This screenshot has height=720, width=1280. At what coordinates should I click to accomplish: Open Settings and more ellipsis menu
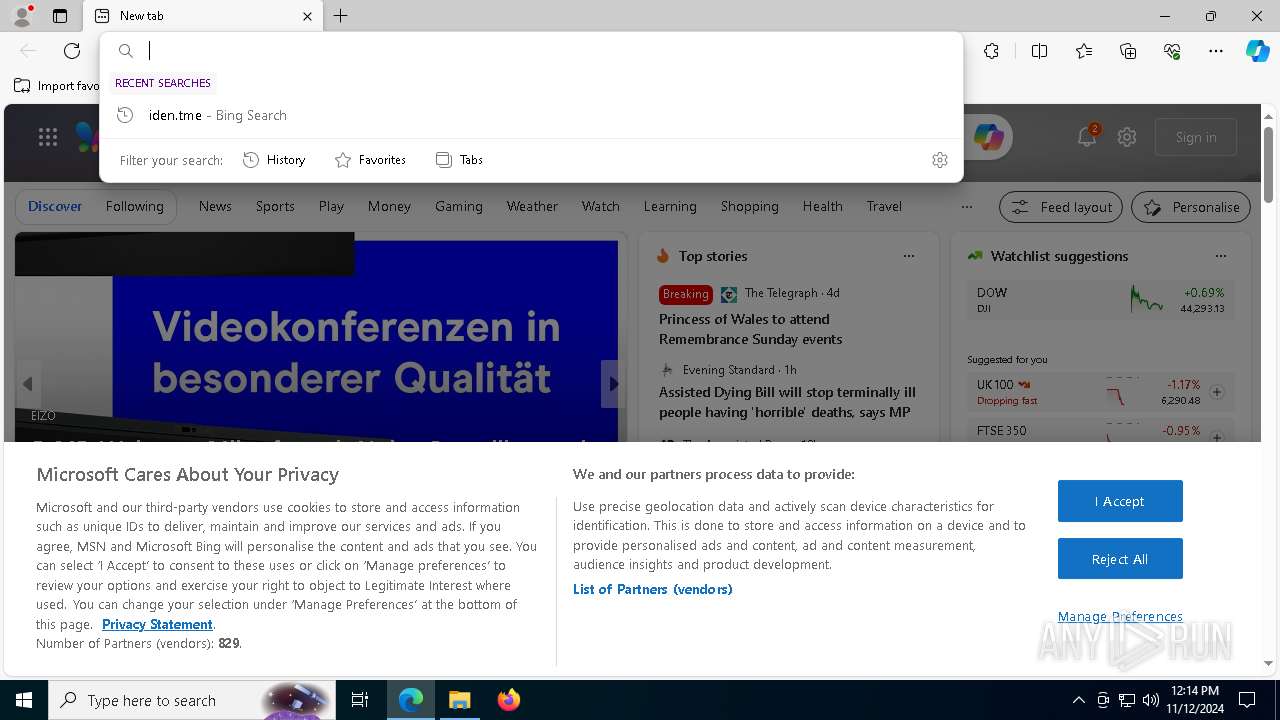[1216, 51]
